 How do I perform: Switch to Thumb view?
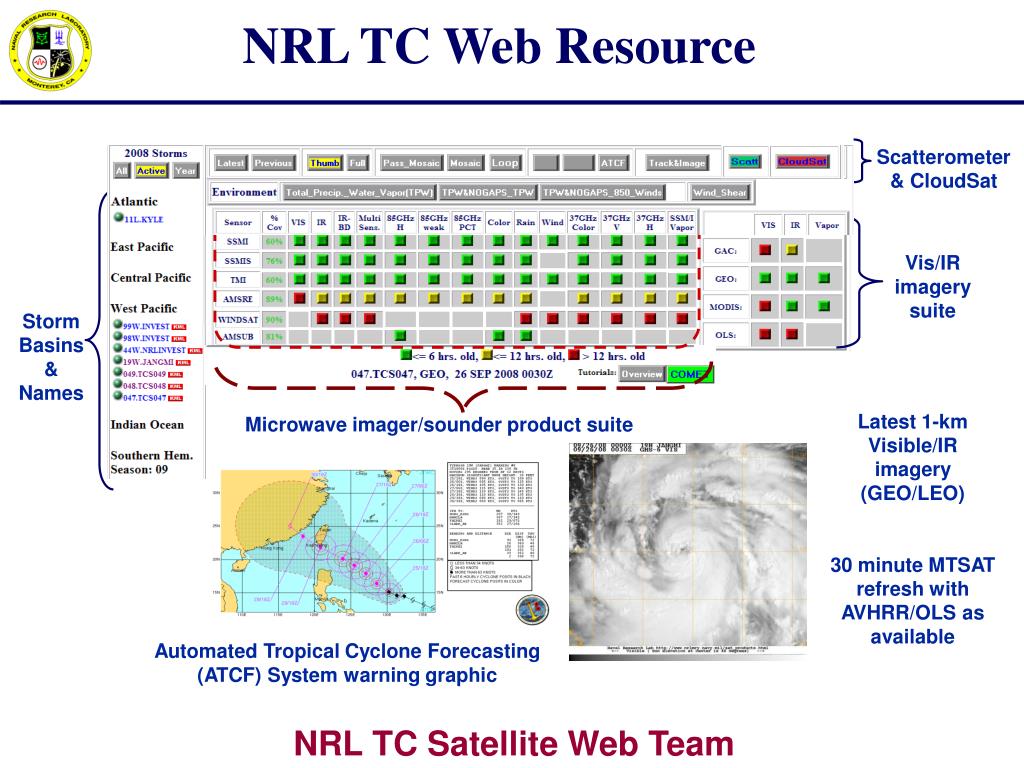[x=325, y=163]
